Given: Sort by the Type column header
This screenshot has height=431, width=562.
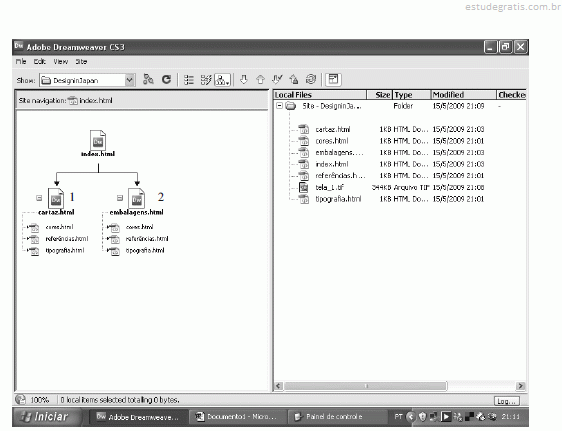Looking at the screenshot, I should [x=411, y=95].
